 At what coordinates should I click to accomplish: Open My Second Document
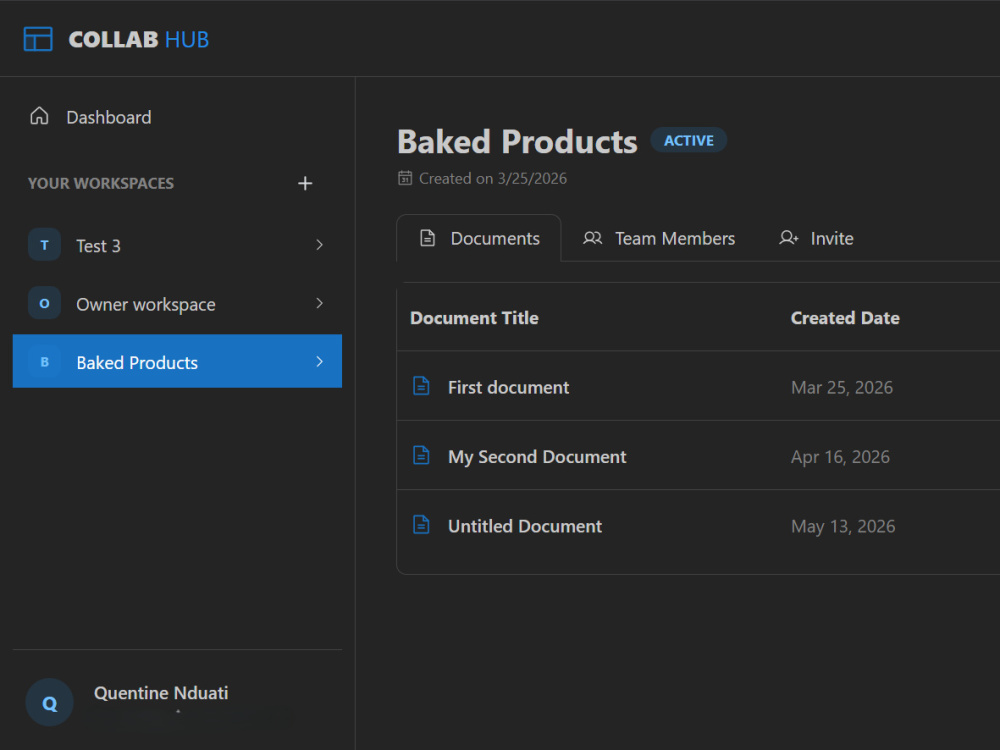[x=537, y=457]
